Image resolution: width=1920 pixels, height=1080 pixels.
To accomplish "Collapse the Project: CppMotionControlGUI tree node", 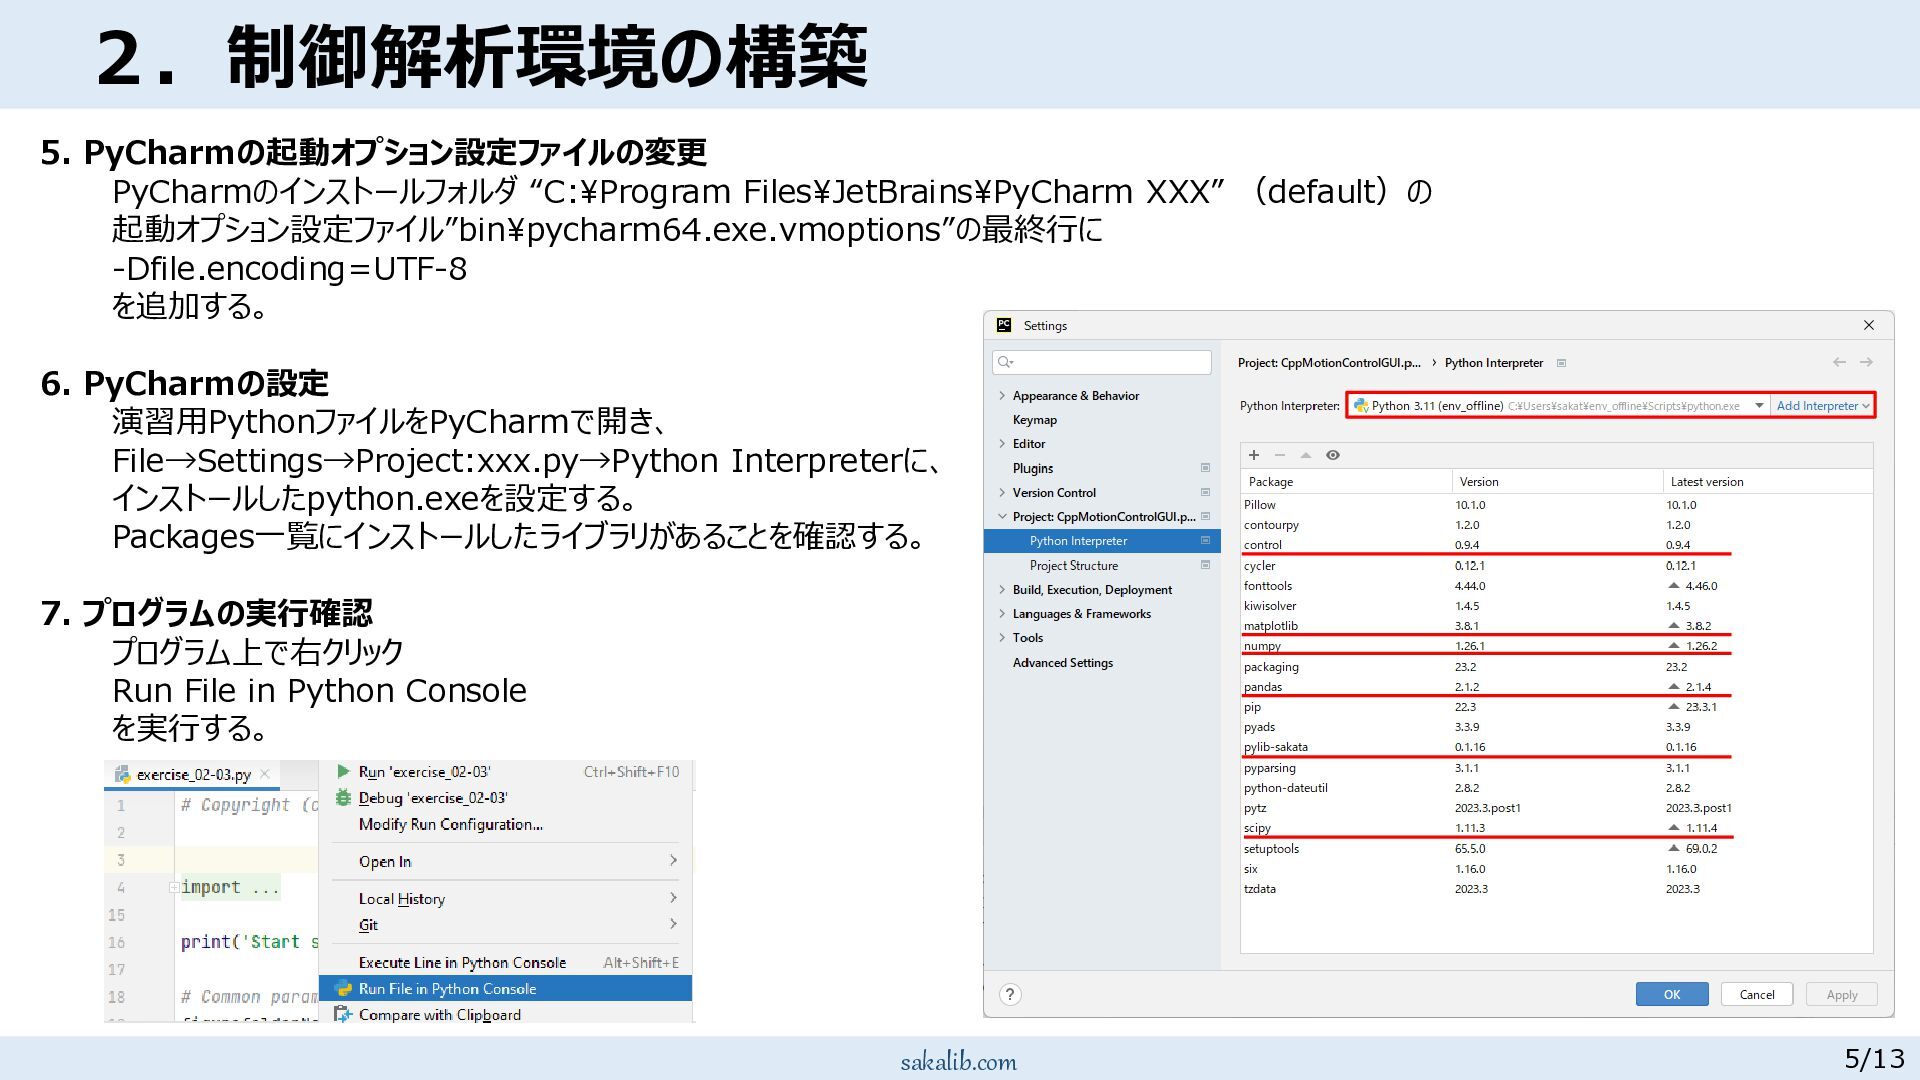I will click(x=1002, y=517).
